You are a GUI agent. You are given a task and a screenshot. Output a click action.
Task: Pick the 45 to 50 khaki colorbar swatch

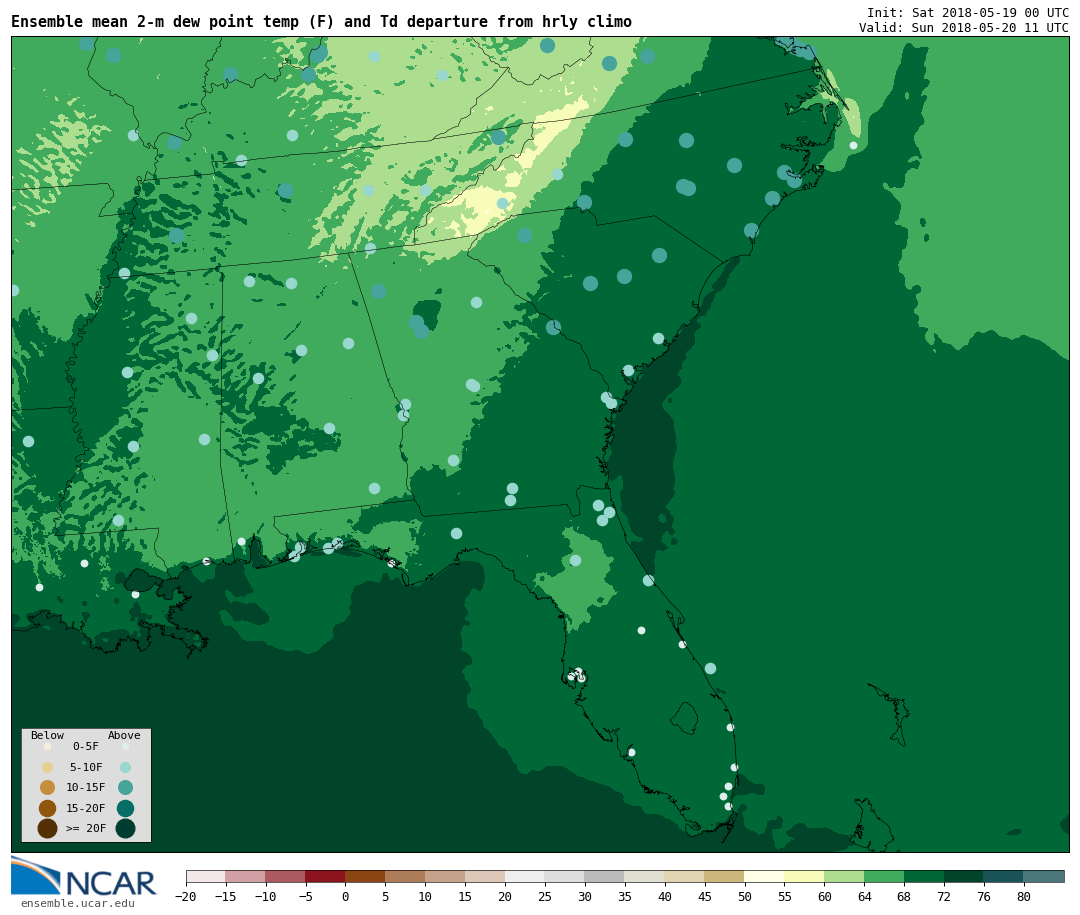point(725,876)
